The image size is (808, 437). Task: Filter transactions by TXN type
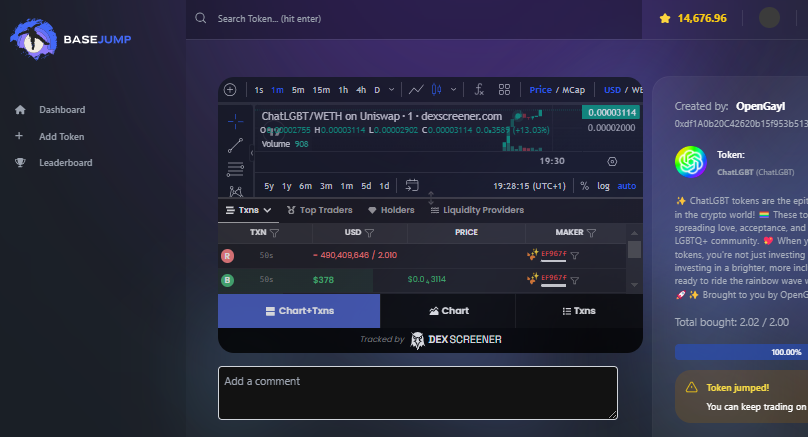point(274,233)
